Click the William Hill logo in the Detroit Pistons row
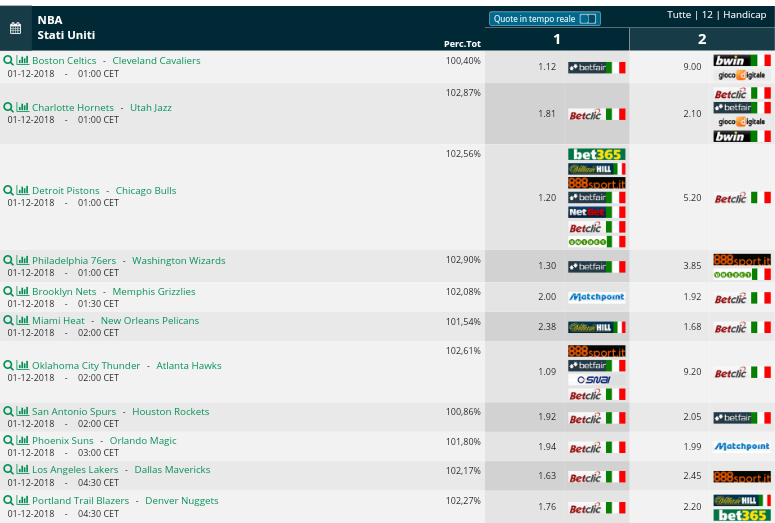The height and width of the screenshot is (523, 775). (x=597, y=169)
